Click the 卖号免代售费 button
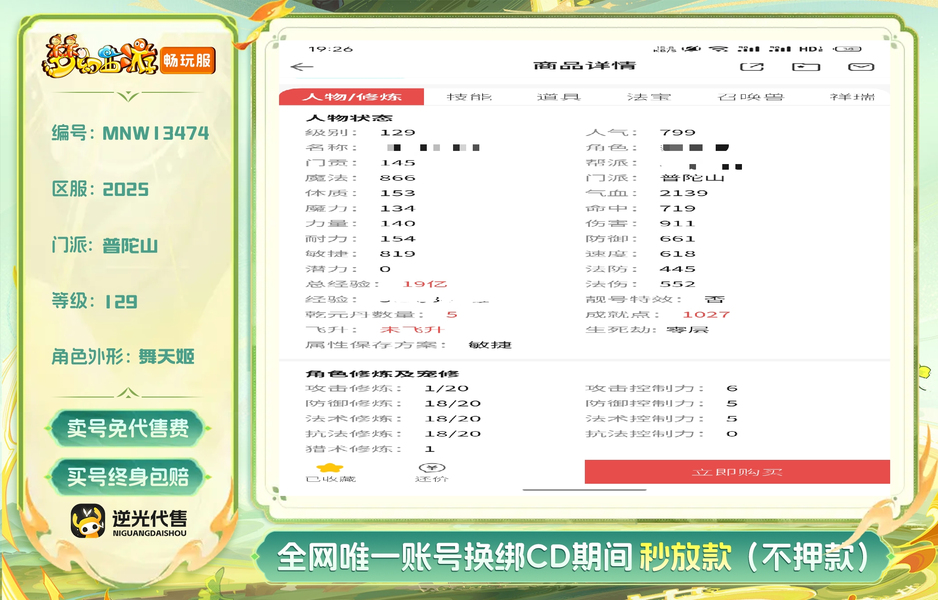 (127, 428)
